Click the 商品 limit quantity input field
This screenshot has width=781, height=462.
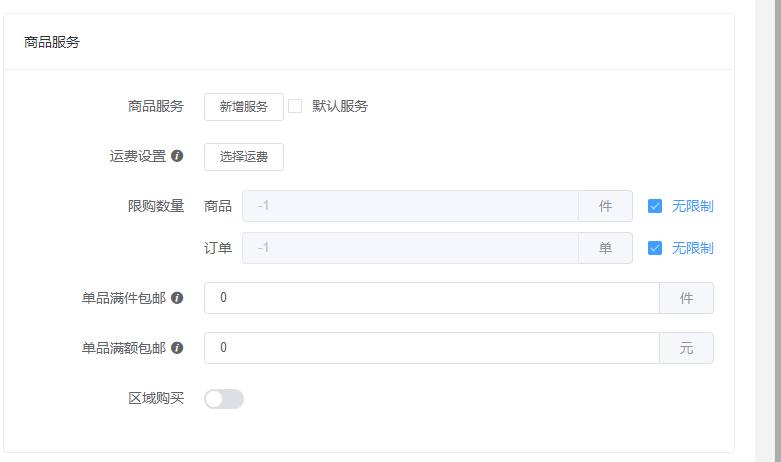tap(410, 206)
